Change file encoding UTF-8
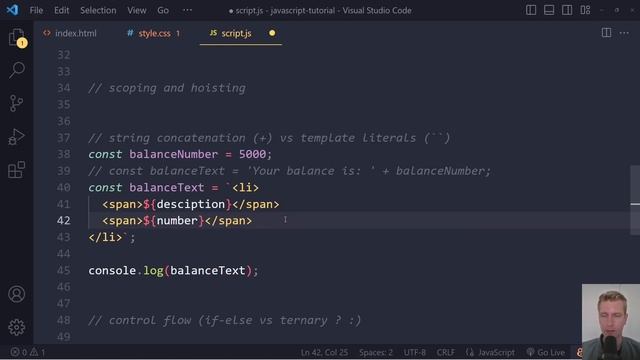The image size is (640, 360). click(415, 352)
